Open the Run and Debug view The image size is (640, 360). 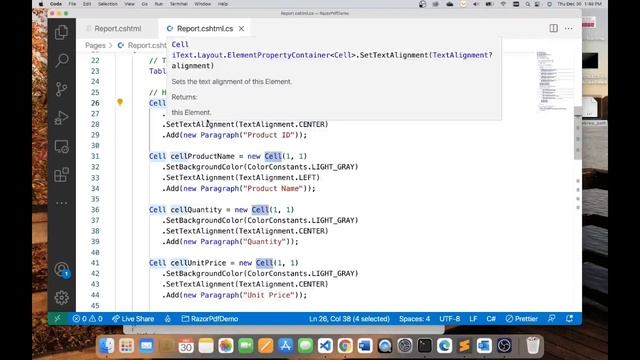point(61,118)
